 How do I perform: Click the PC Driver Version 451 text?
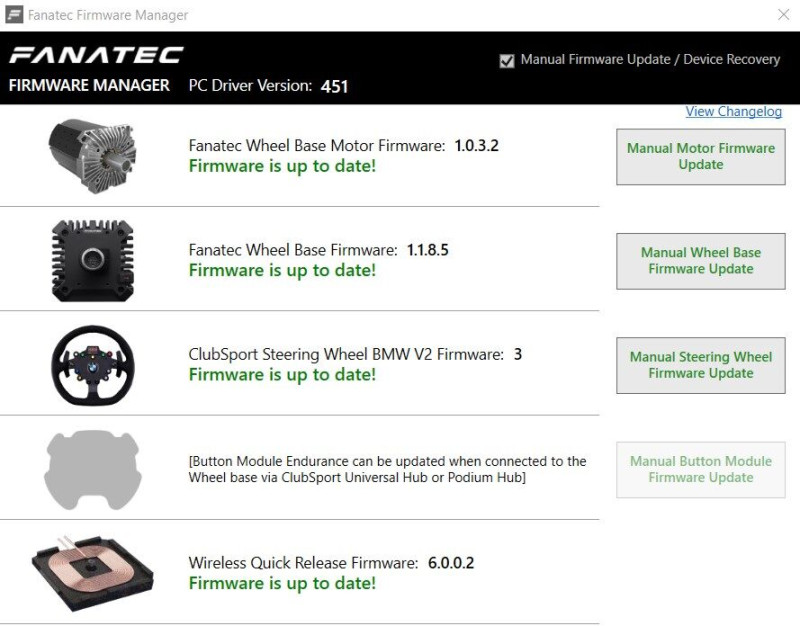(268, 86)
